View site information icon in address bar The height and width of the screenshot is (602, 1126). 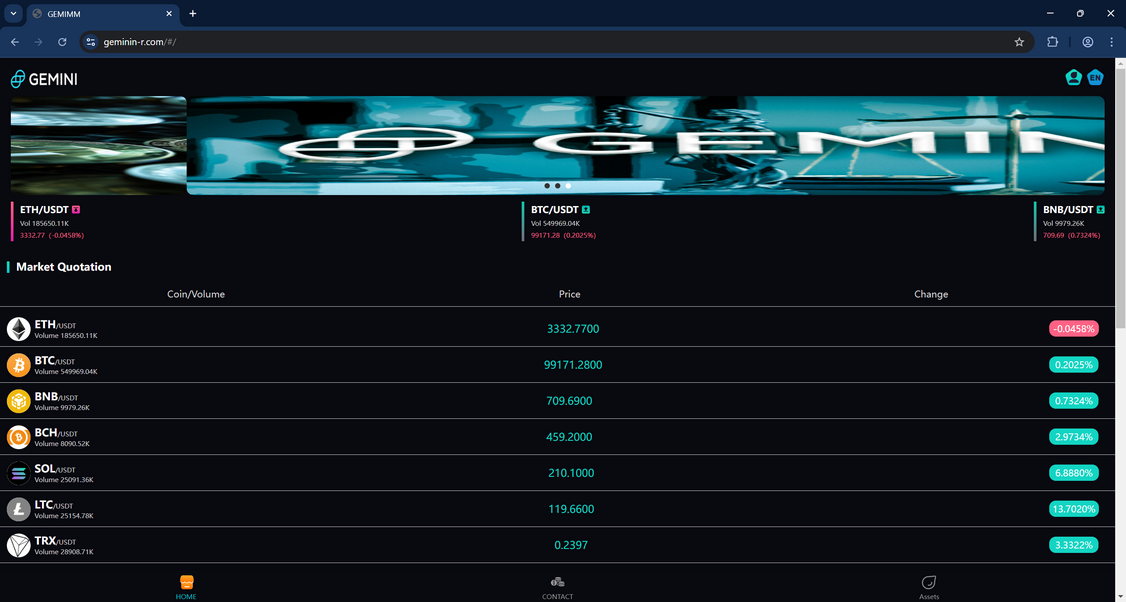(x=90, y=42)
